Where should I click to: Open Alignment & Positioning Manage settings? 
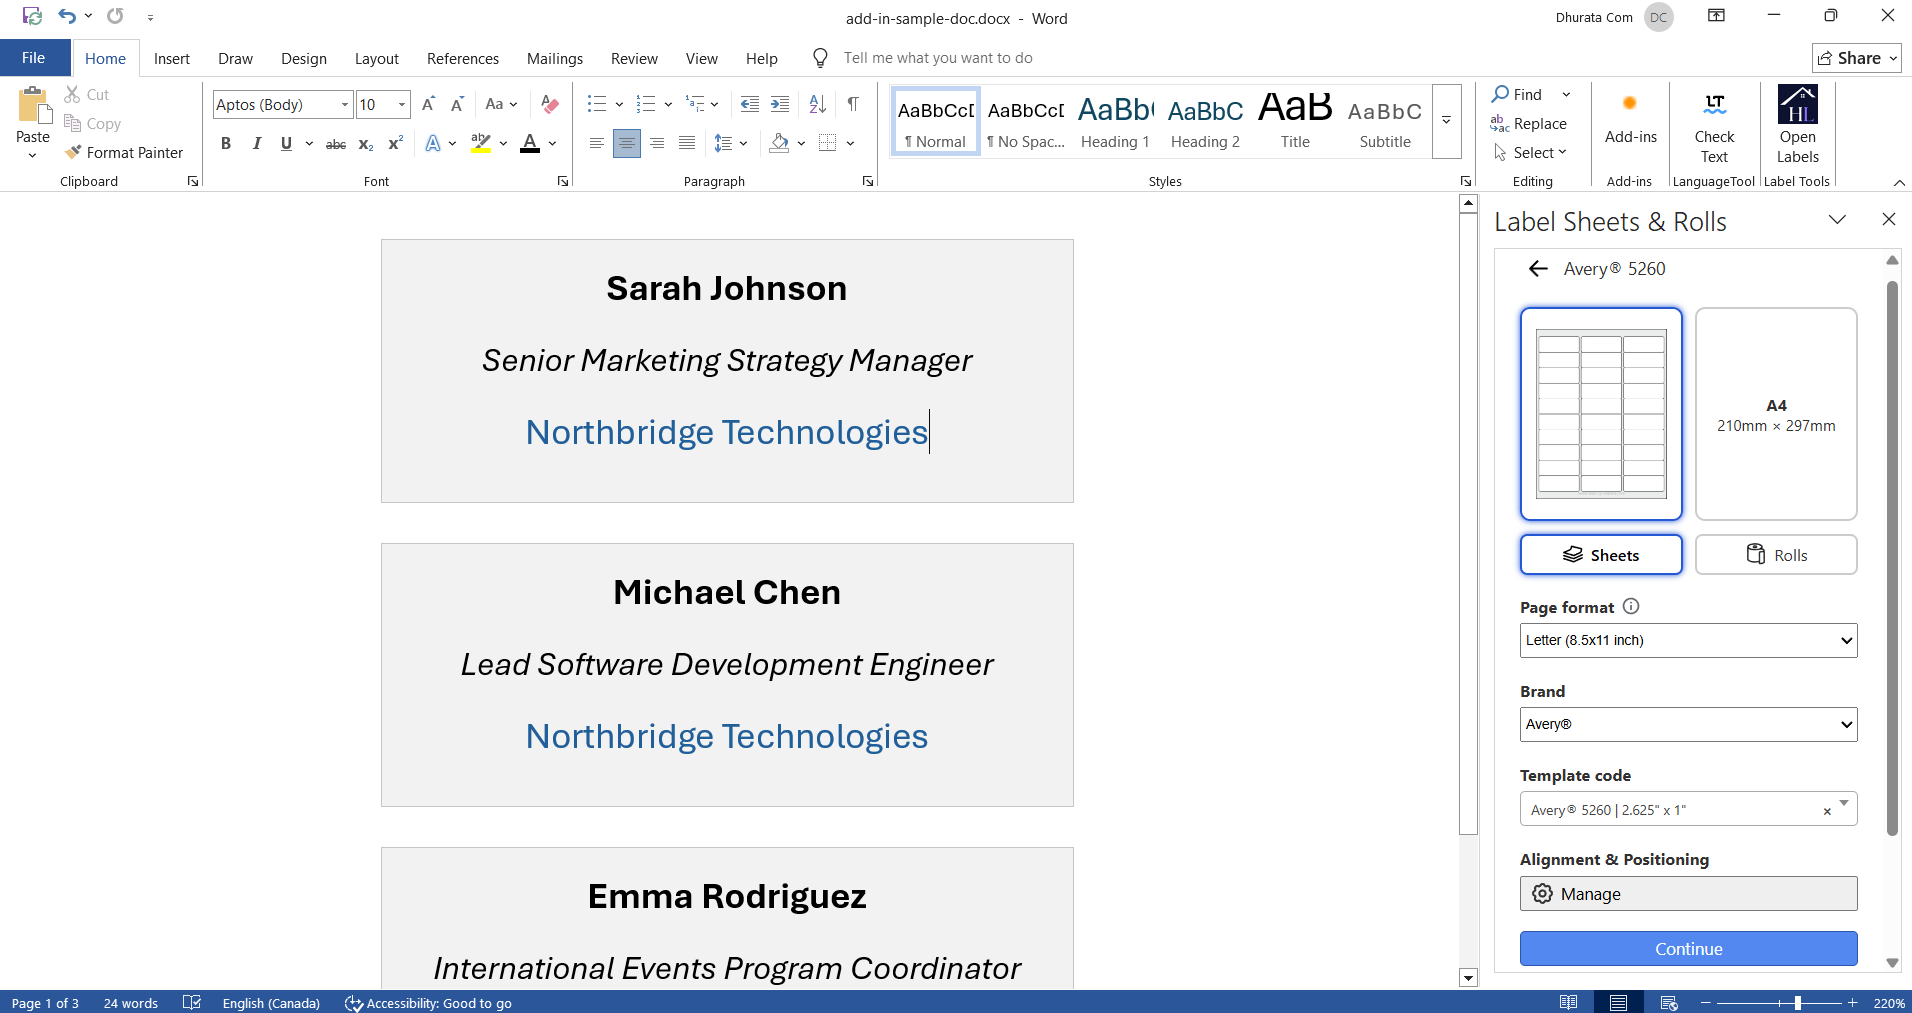pos(1687,893)
